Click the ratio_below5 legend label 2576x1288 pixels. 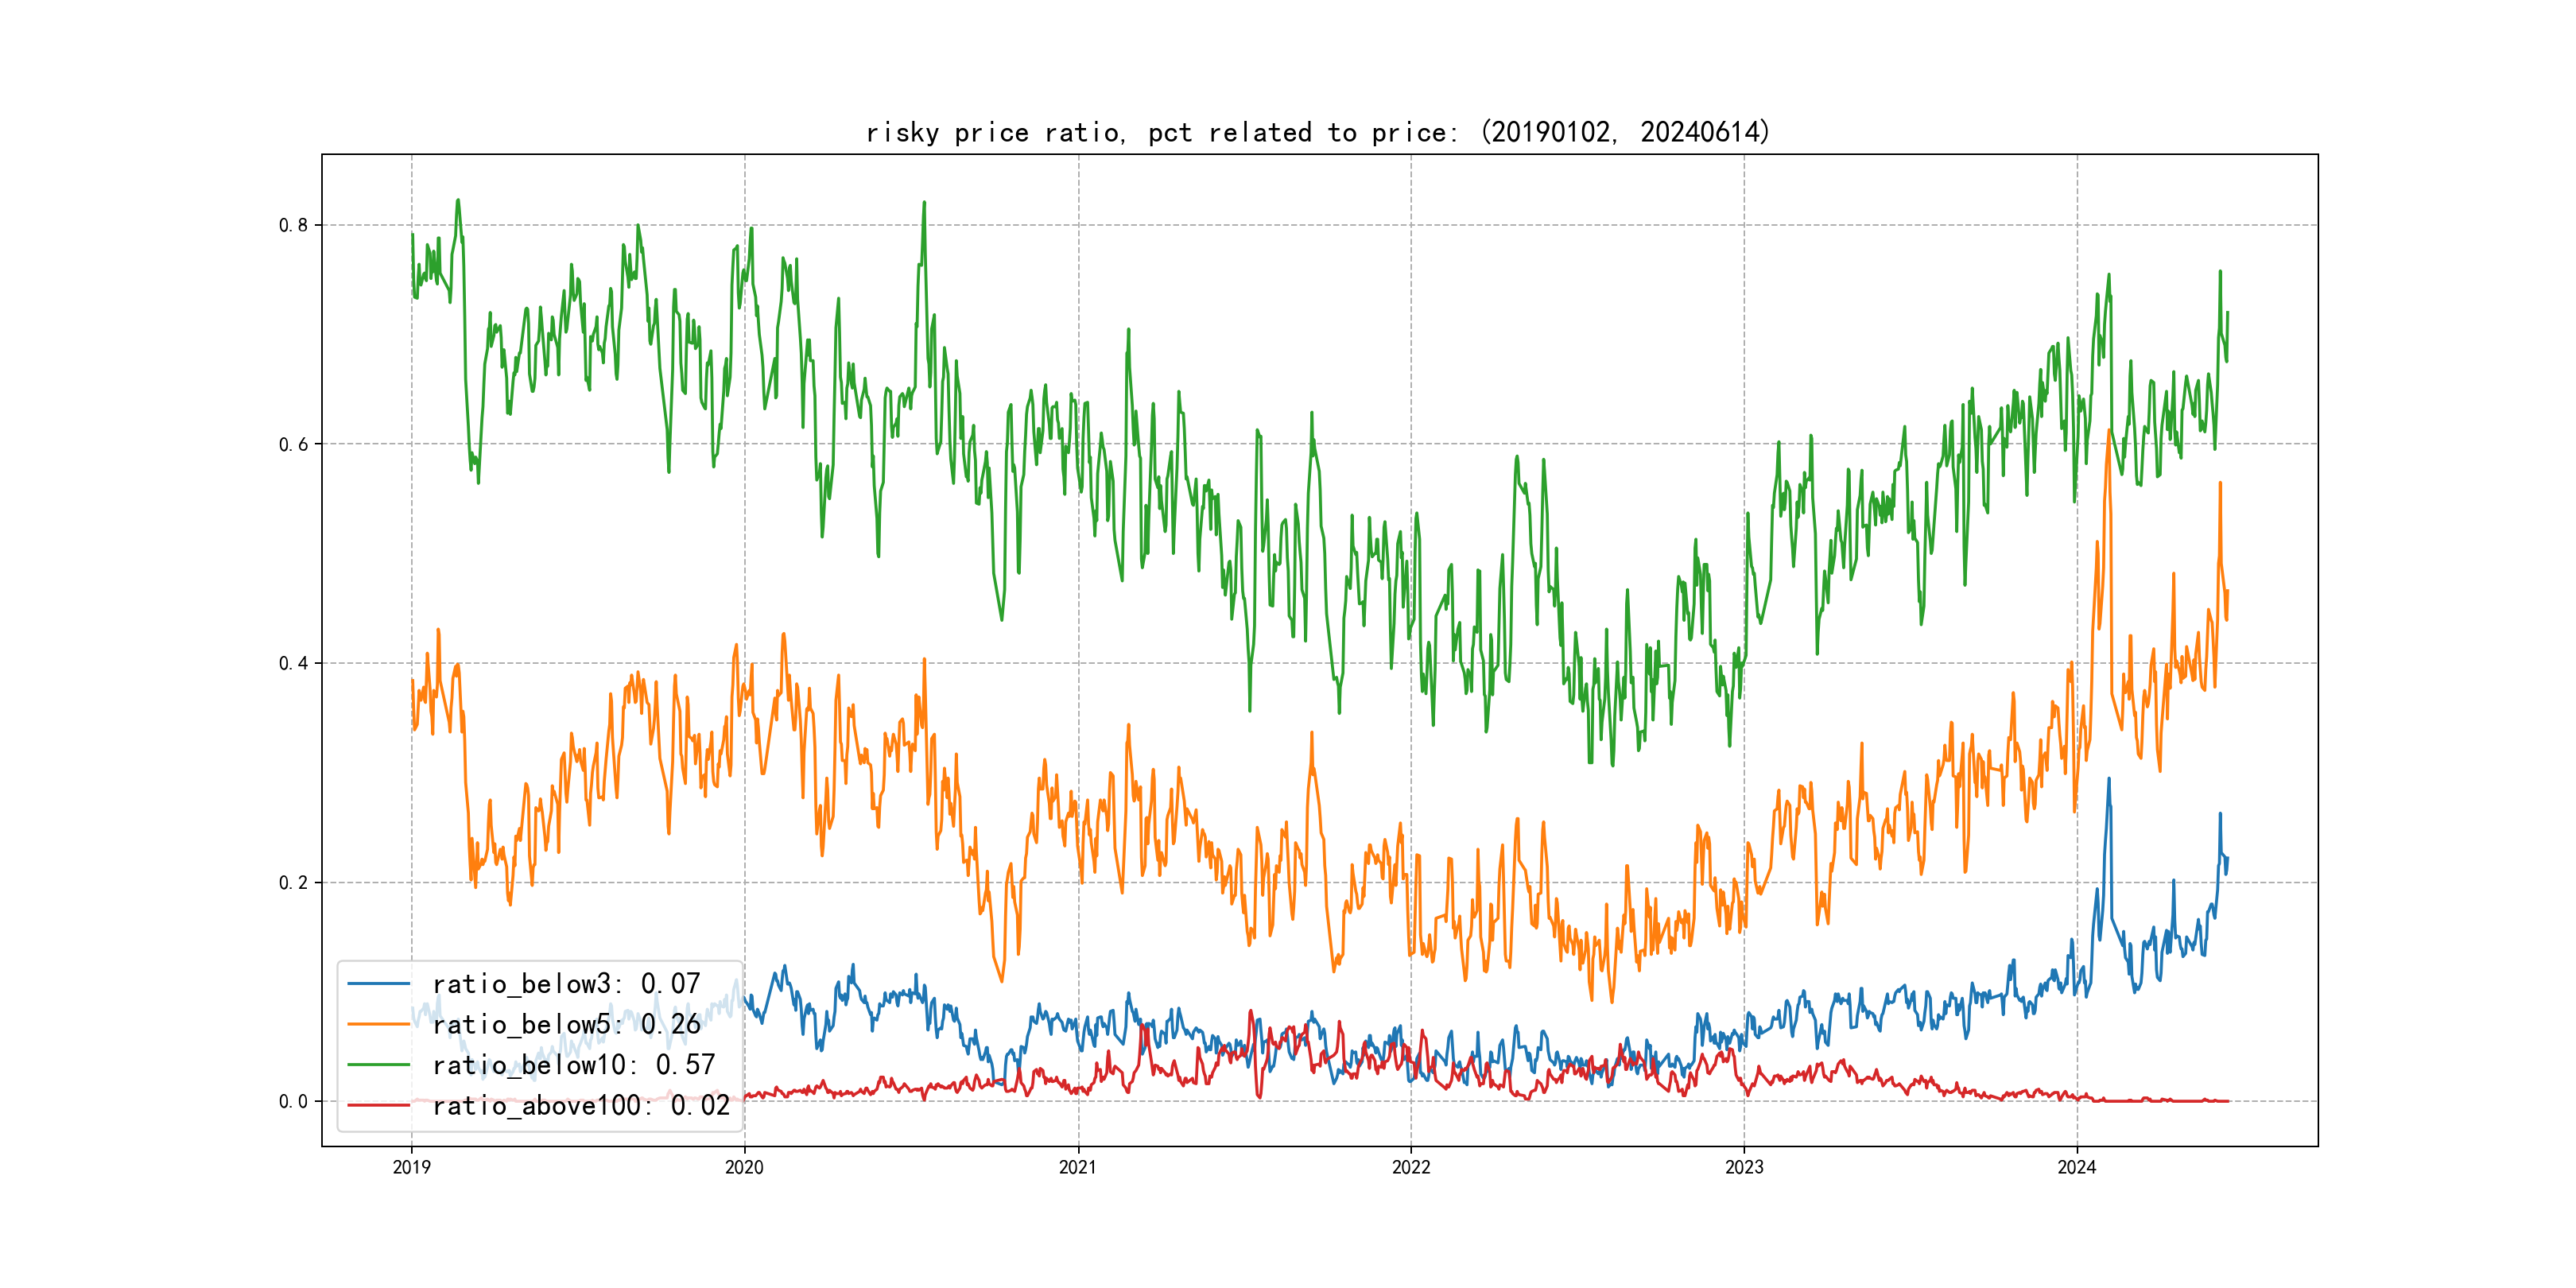[566, 1025]
